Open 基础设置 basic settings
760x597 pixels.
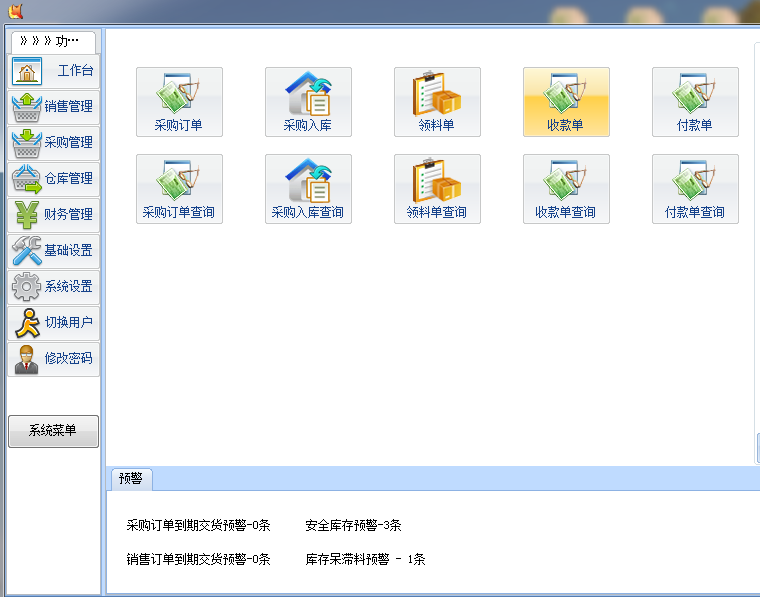point(54,251)
